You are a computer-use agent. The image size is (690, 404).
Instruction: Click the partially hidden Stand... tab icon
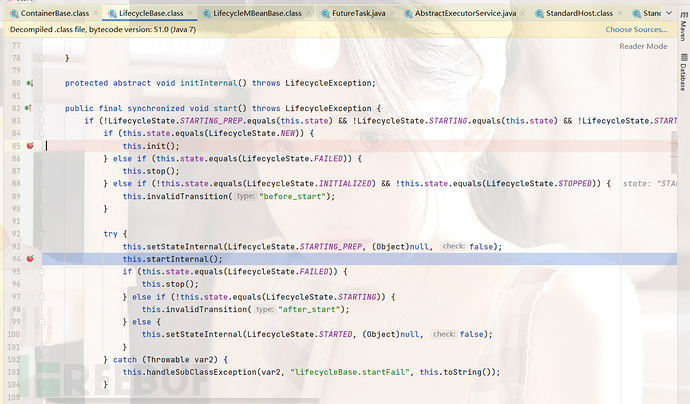pos(636,14)
